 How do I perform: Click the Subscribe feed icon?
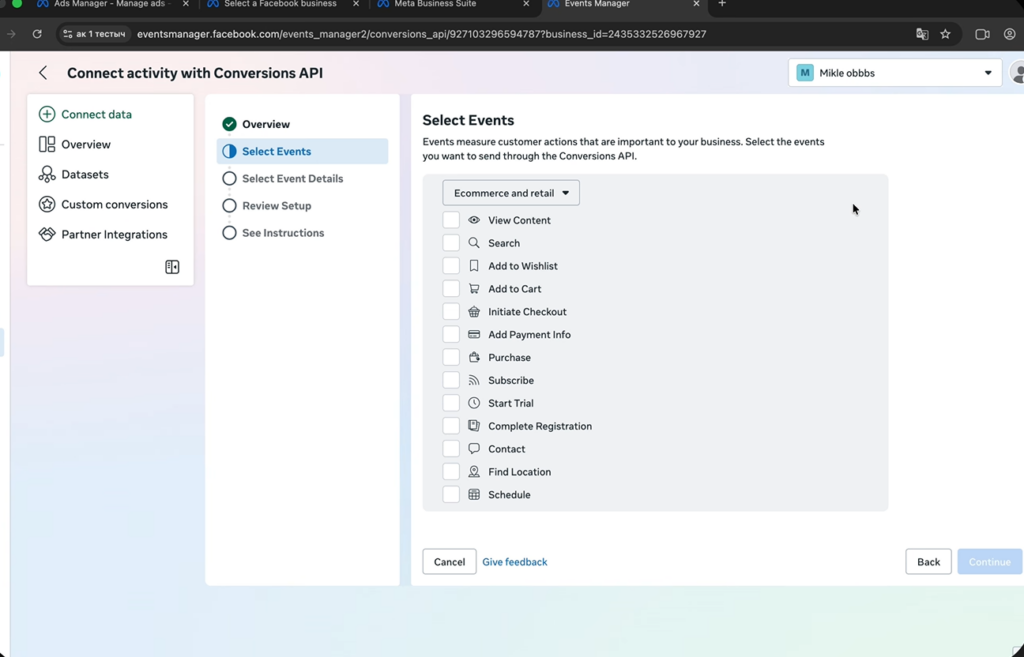coord(474,380)
